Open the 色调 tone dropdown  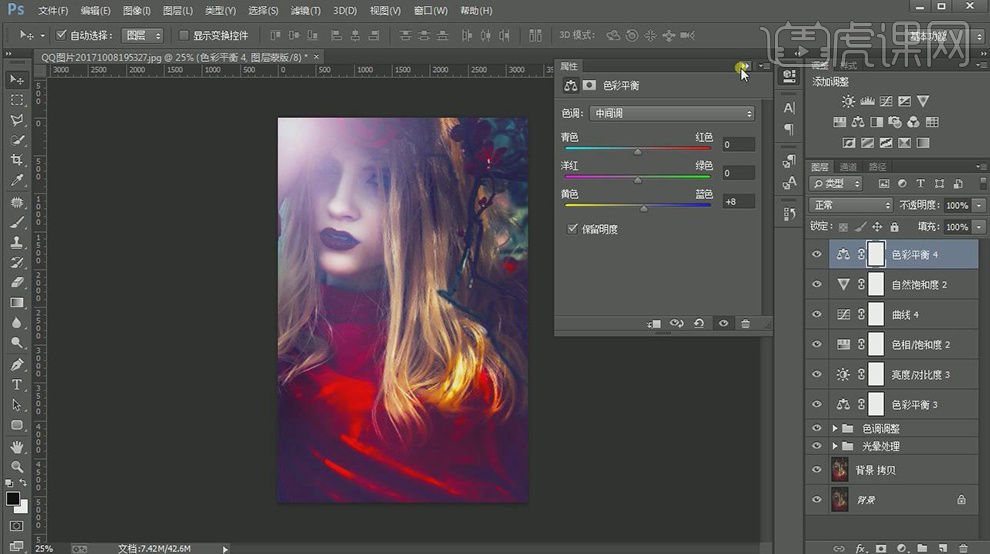coord(671,114)
